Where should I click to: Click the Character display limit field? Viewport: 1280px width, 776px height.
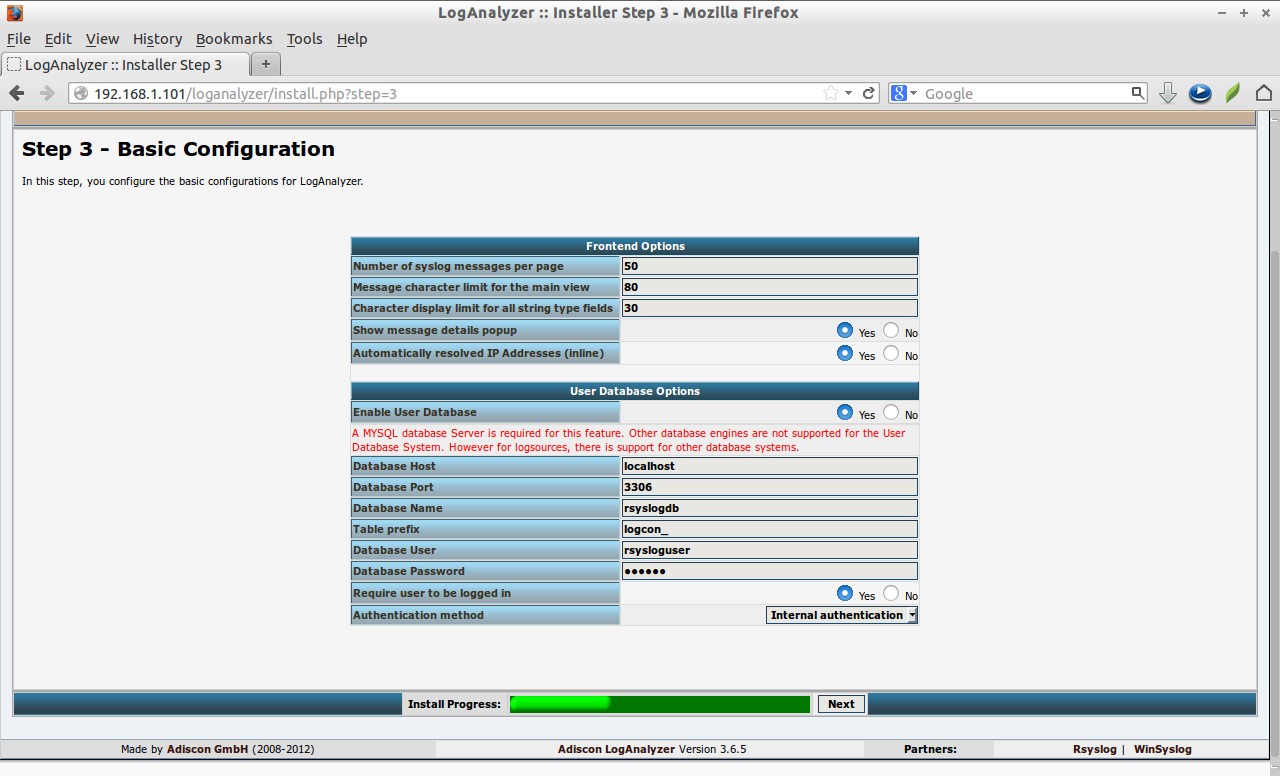pyautogui.click(x=769, y=308)
